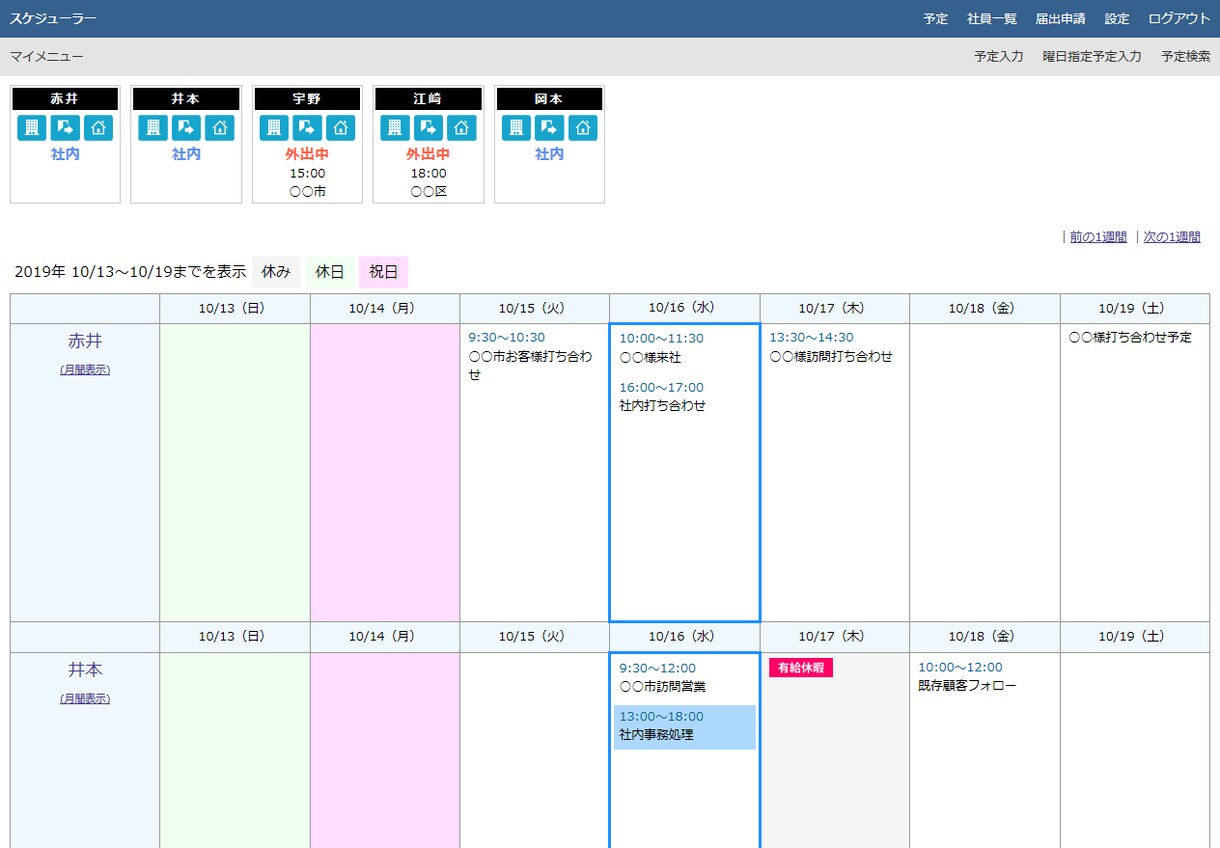Select the home icon on 井本's card
The image size is (1220, 848).
(x=219, y=128)
